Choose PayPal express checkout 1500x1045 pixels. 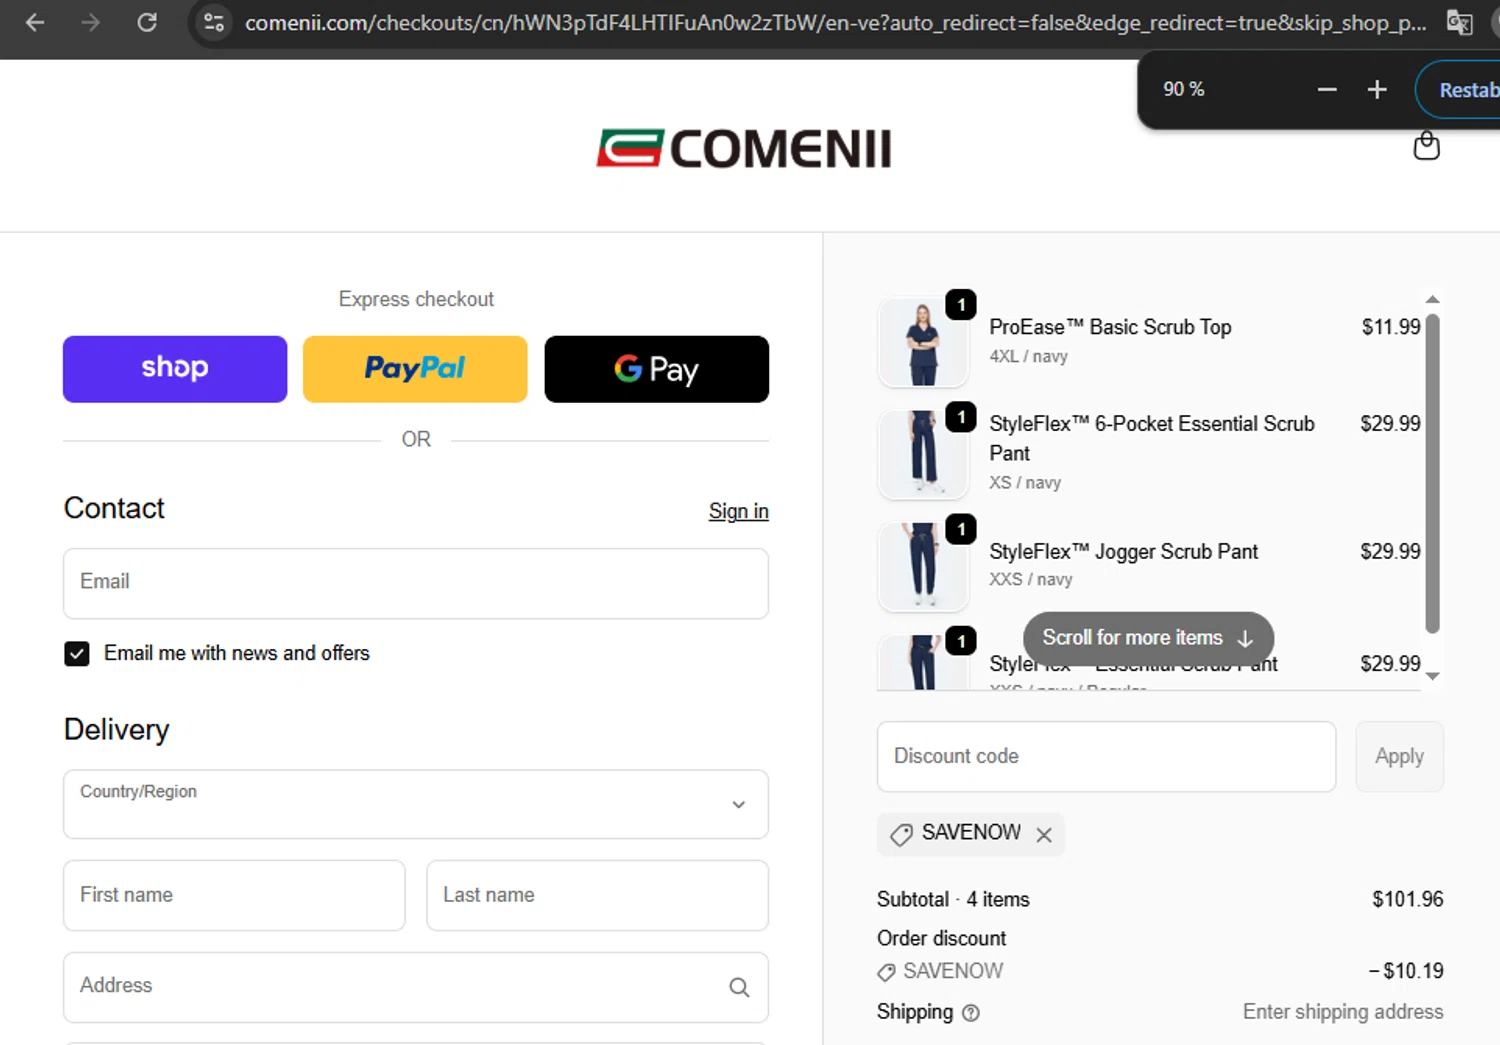point(415,369)
